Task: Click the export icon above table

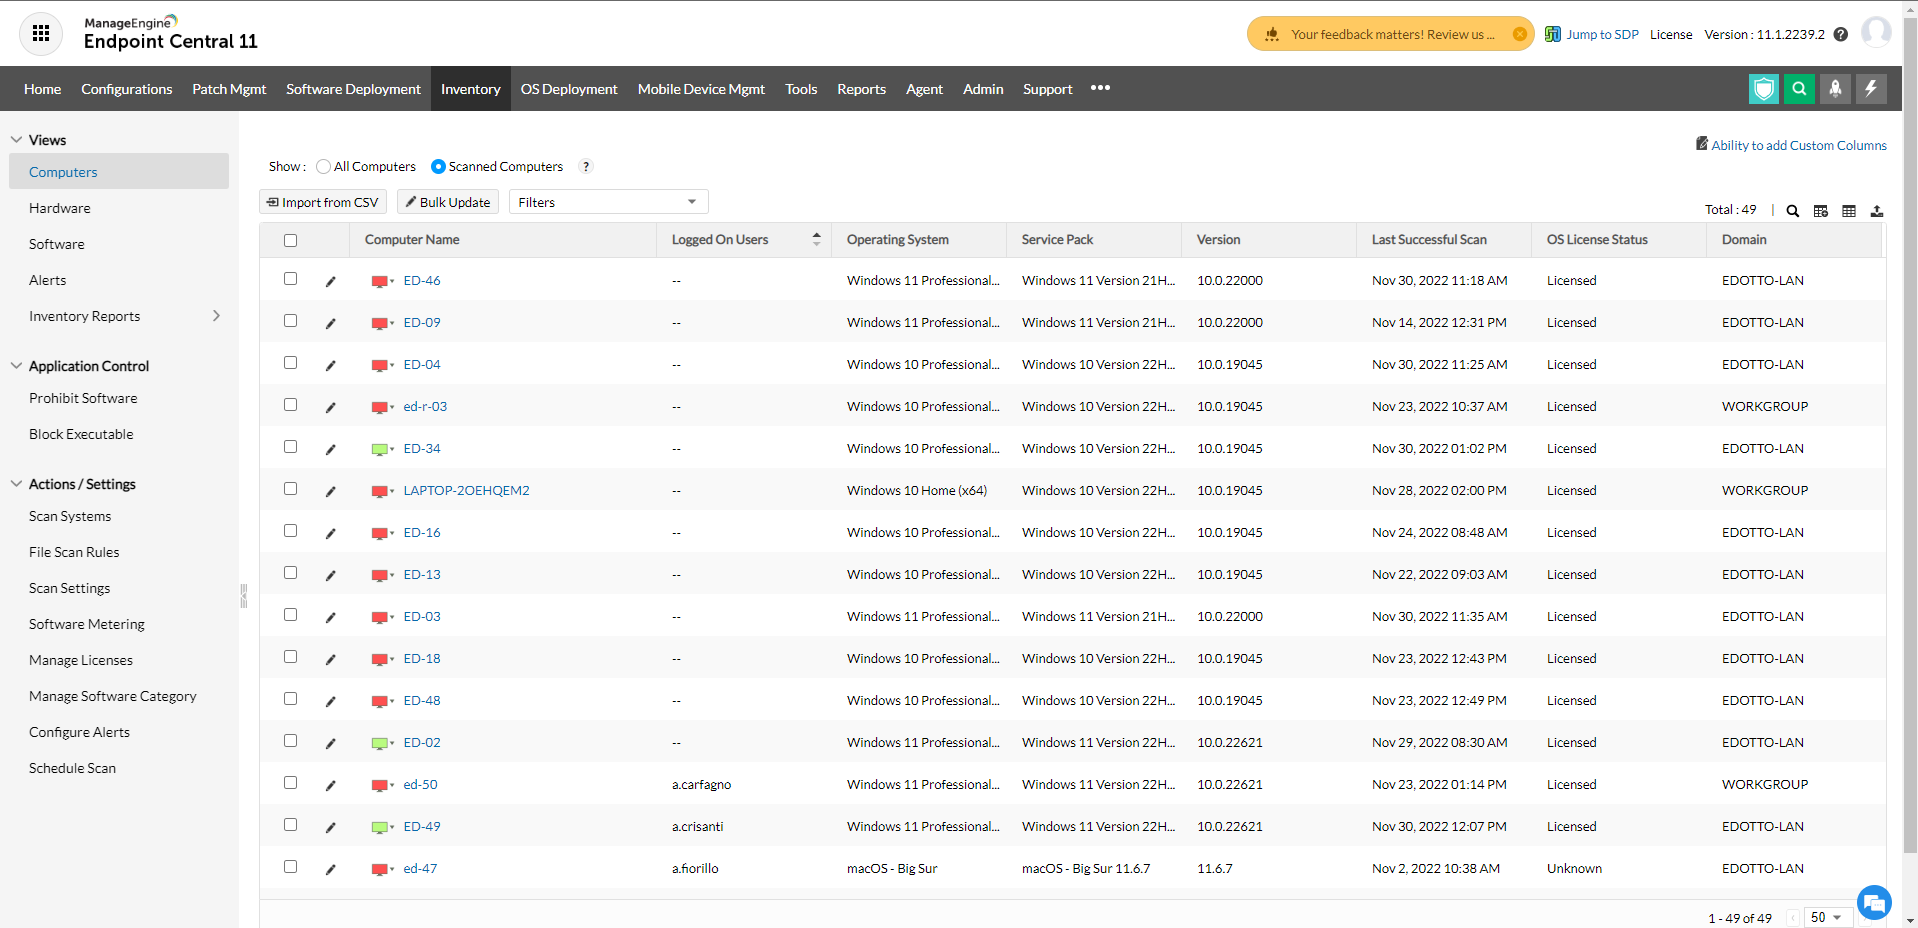Action: tap(1877, 211)
